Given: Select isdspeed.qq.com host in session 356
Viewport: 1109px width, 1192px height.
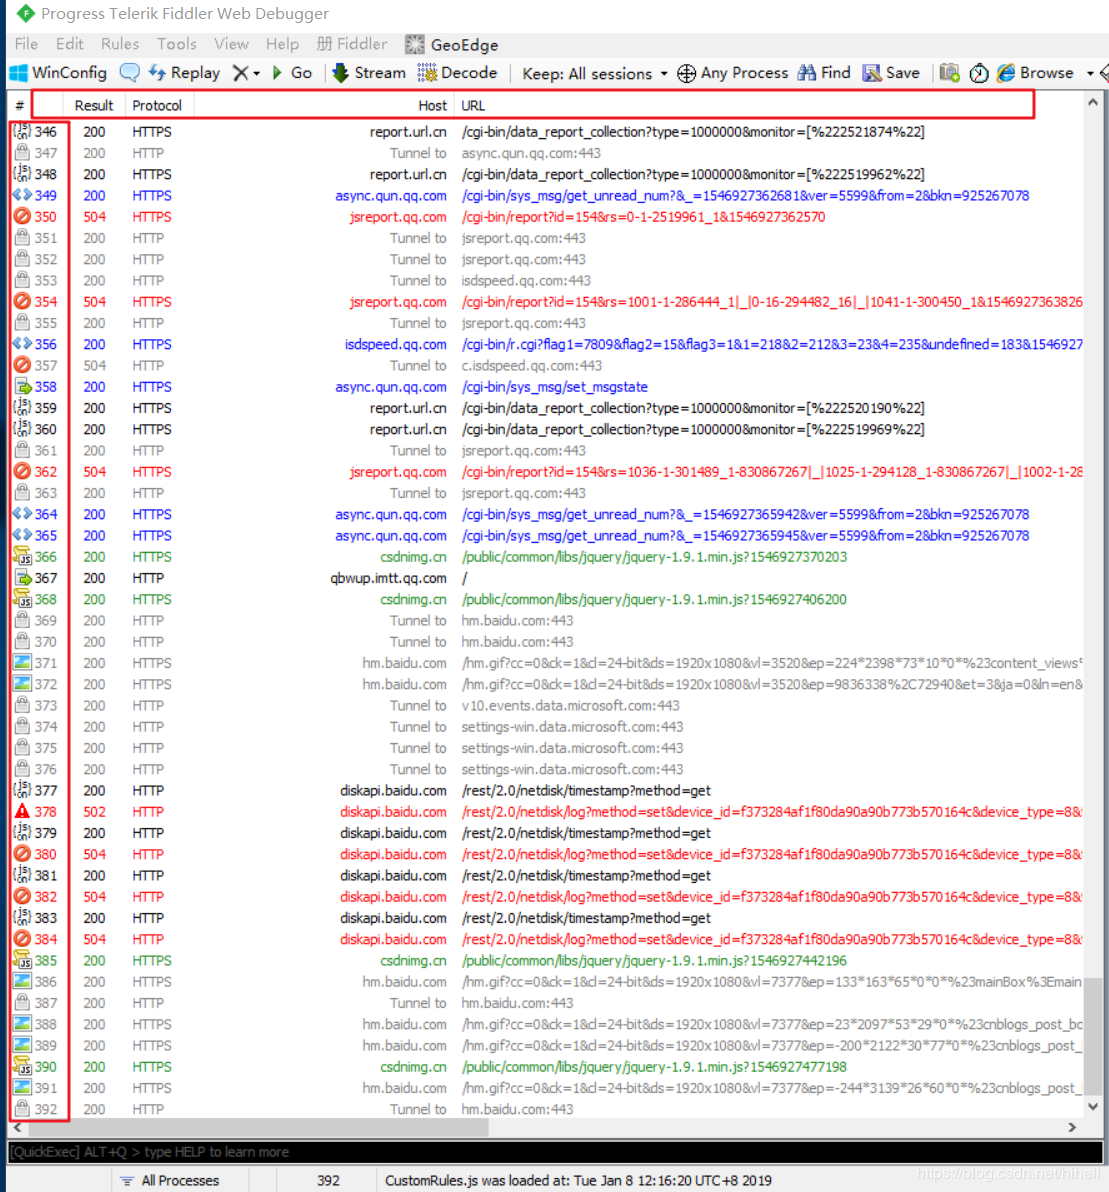Looking at the screenshot, I should click(395, 344).
